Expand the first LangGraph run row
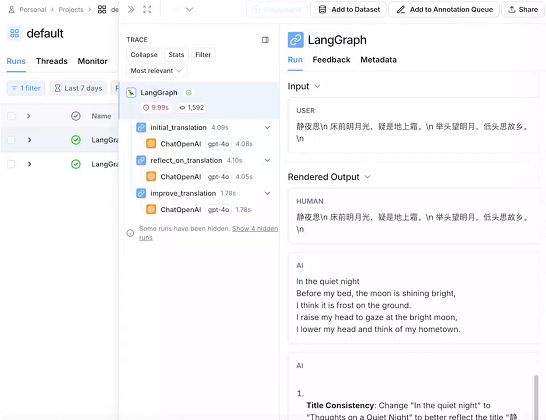The image size is (546, 420). (x=29, y=140)
